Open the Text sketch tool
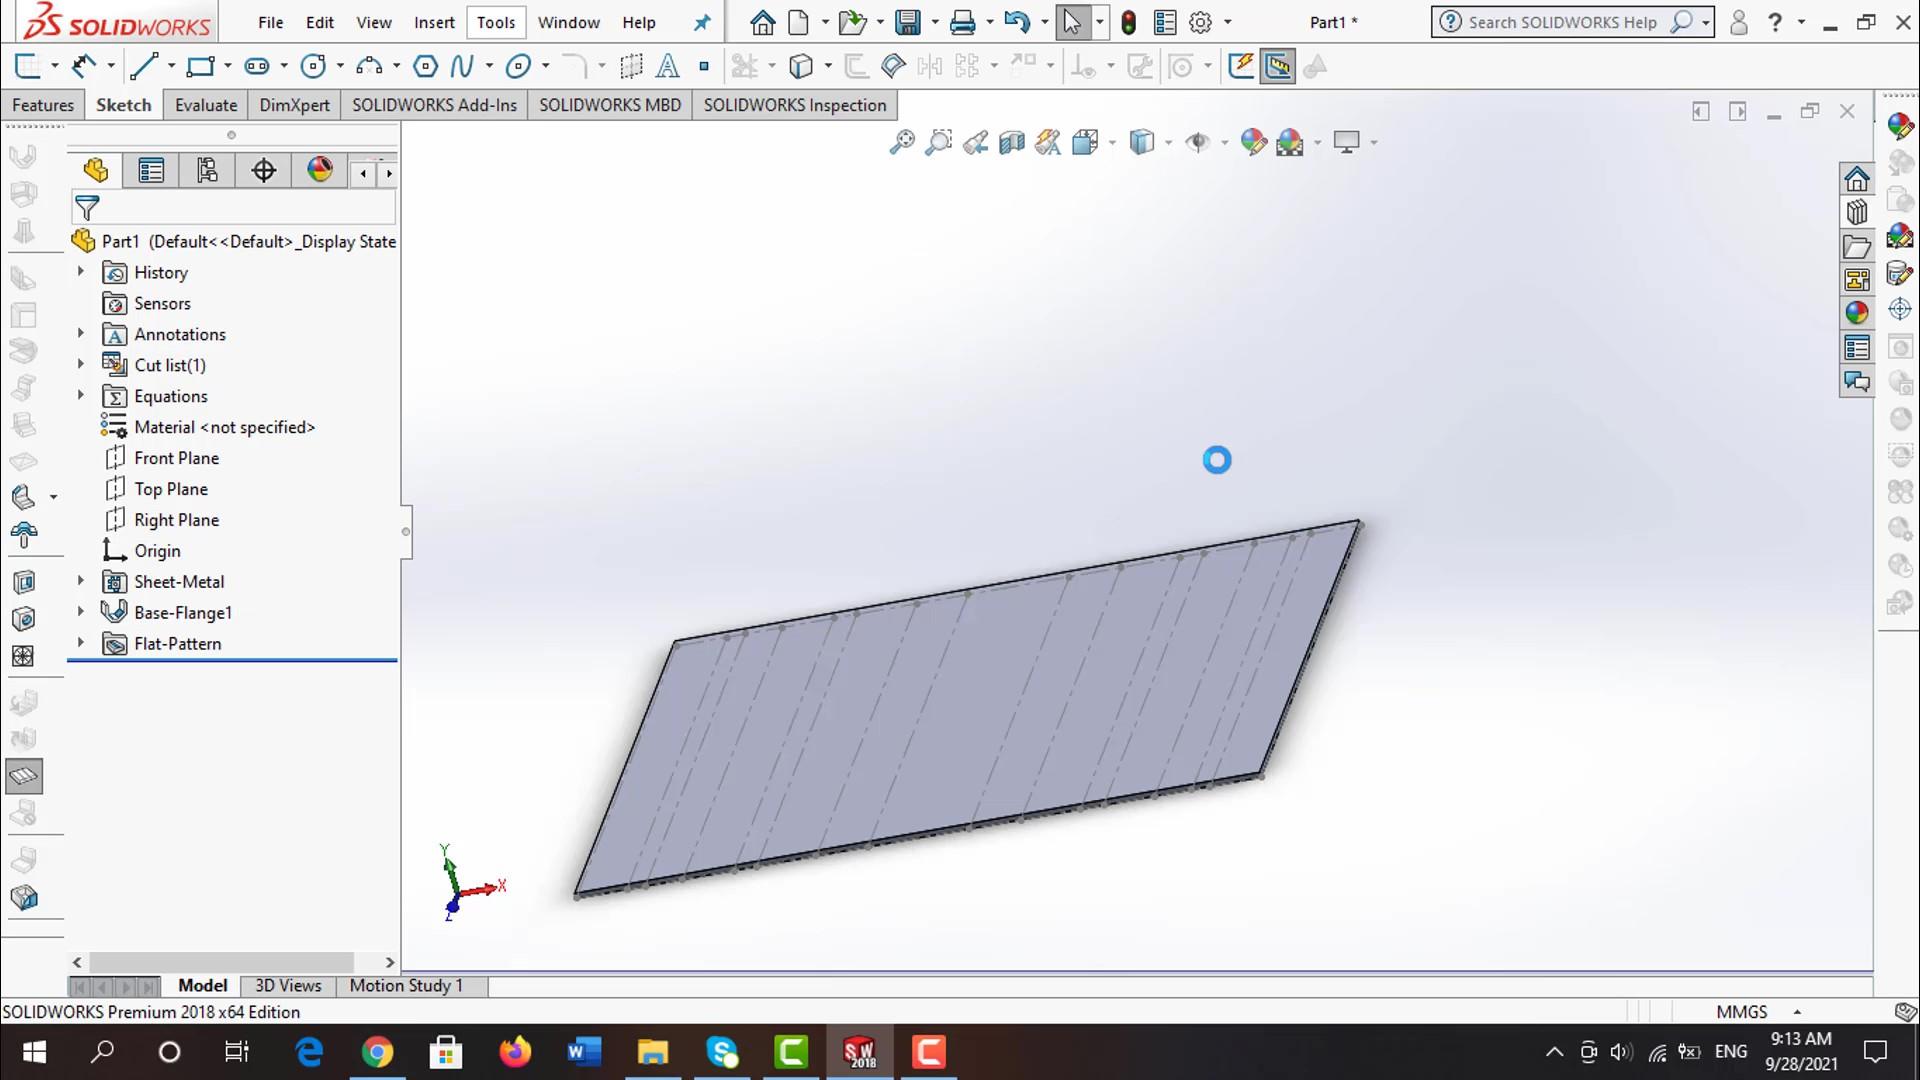The image size is (1920, 1080). [668, 66]
